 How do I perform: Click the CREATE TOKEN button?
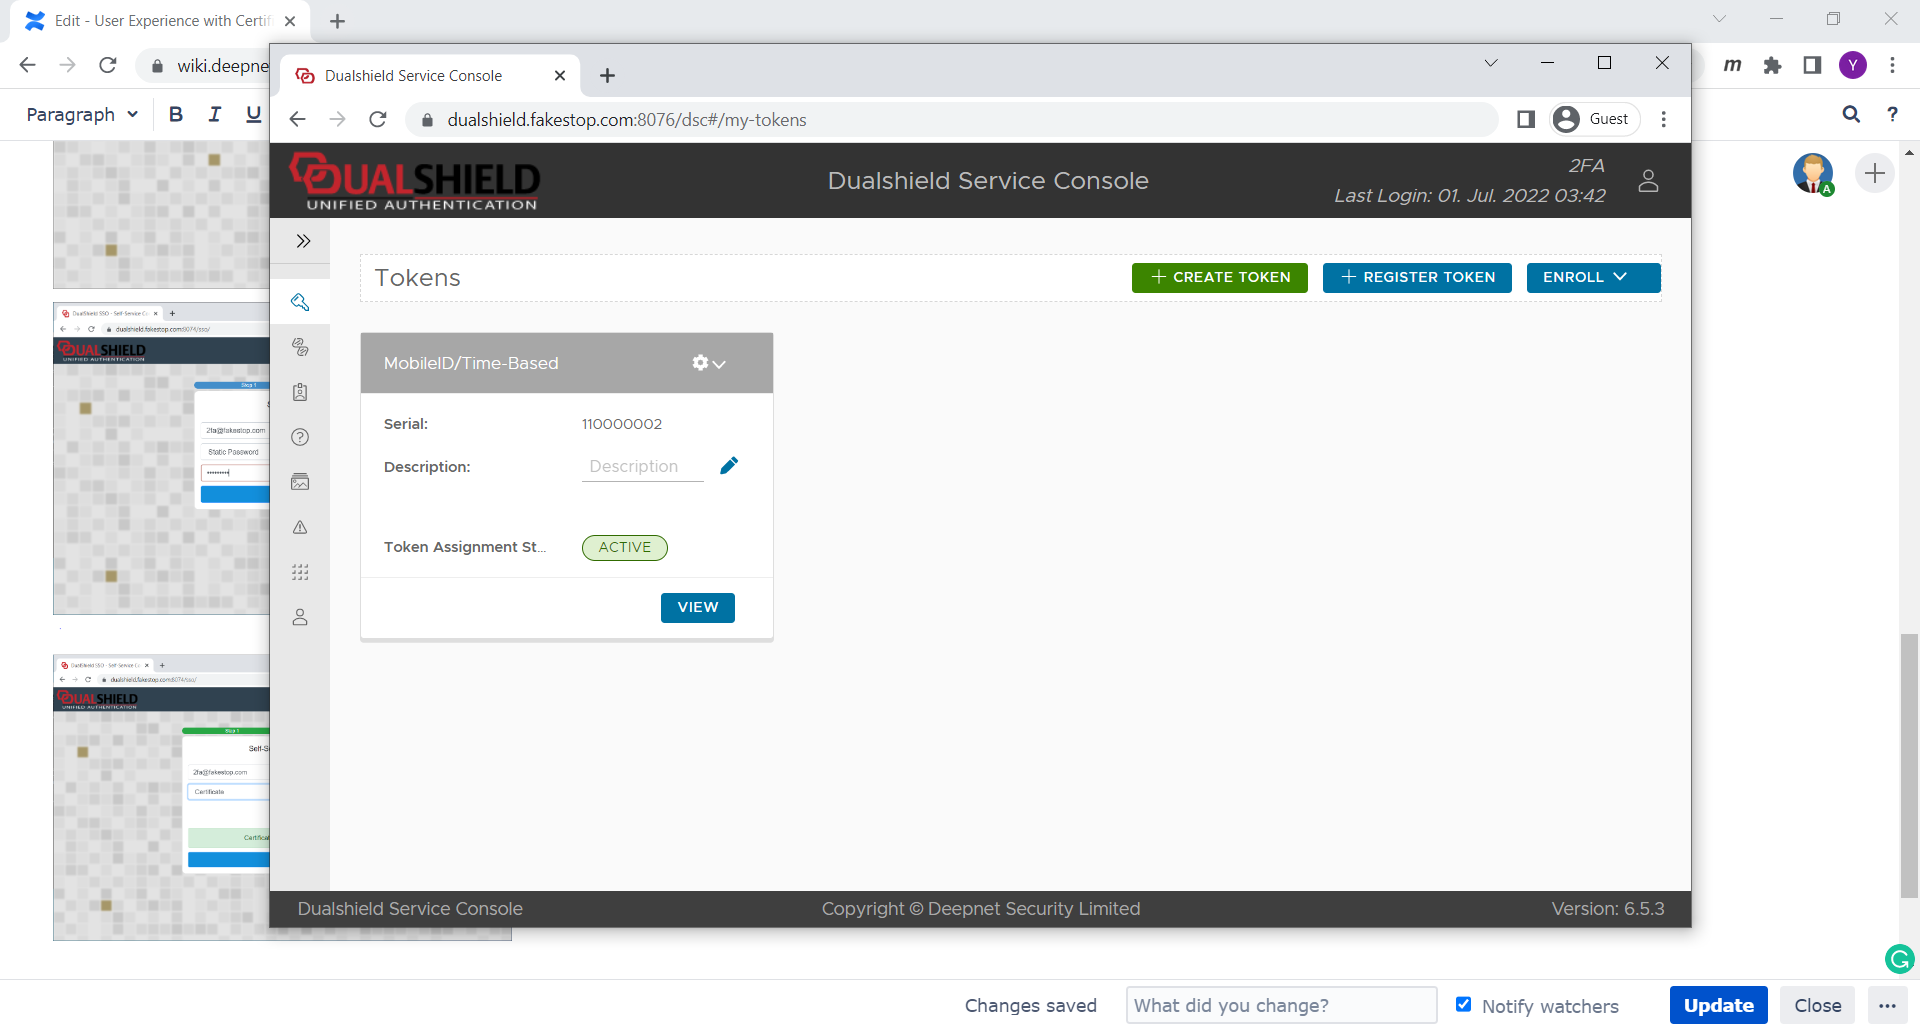pyautogui.click(x=1219, y=277)
